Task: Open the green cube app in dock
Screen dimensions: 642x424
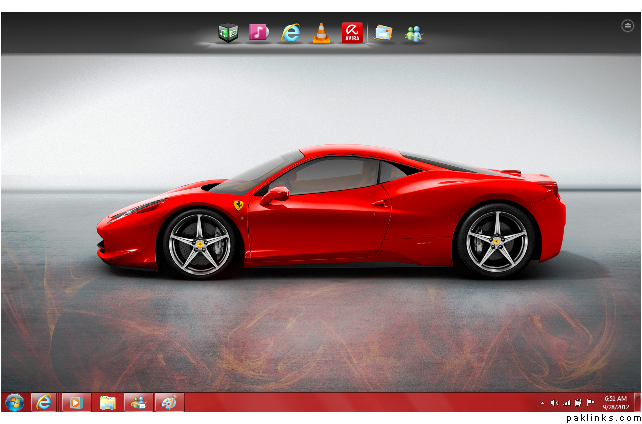Action: 228,33
